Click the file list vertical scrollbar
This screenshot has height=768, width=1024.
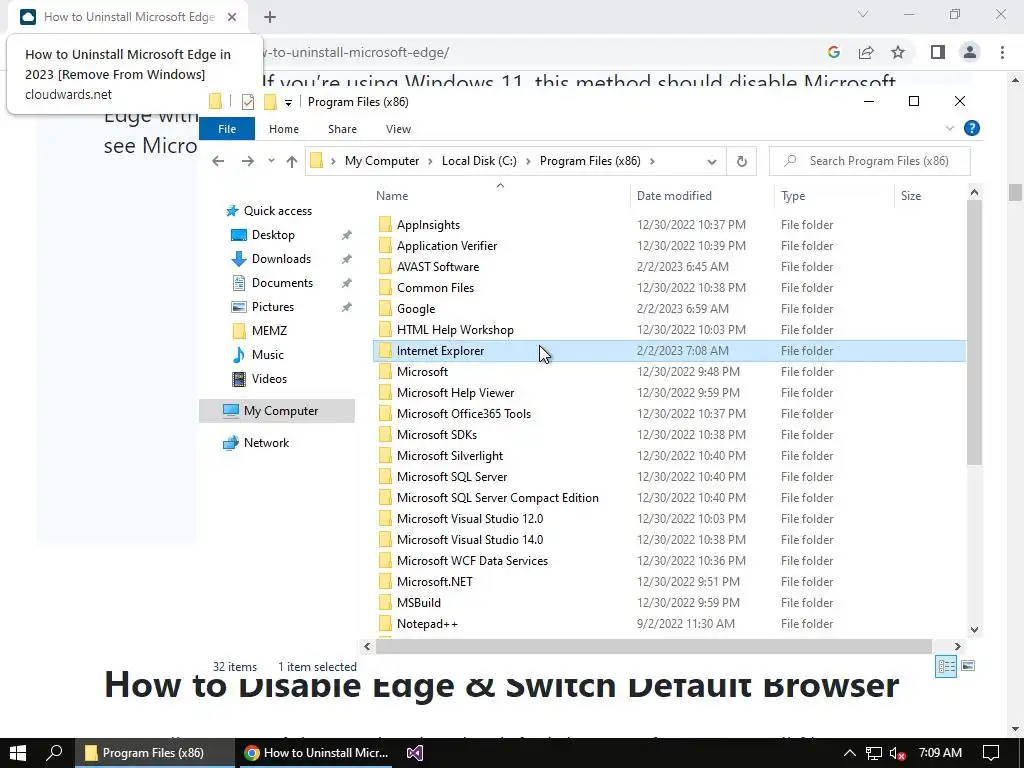tap(974, 332)
